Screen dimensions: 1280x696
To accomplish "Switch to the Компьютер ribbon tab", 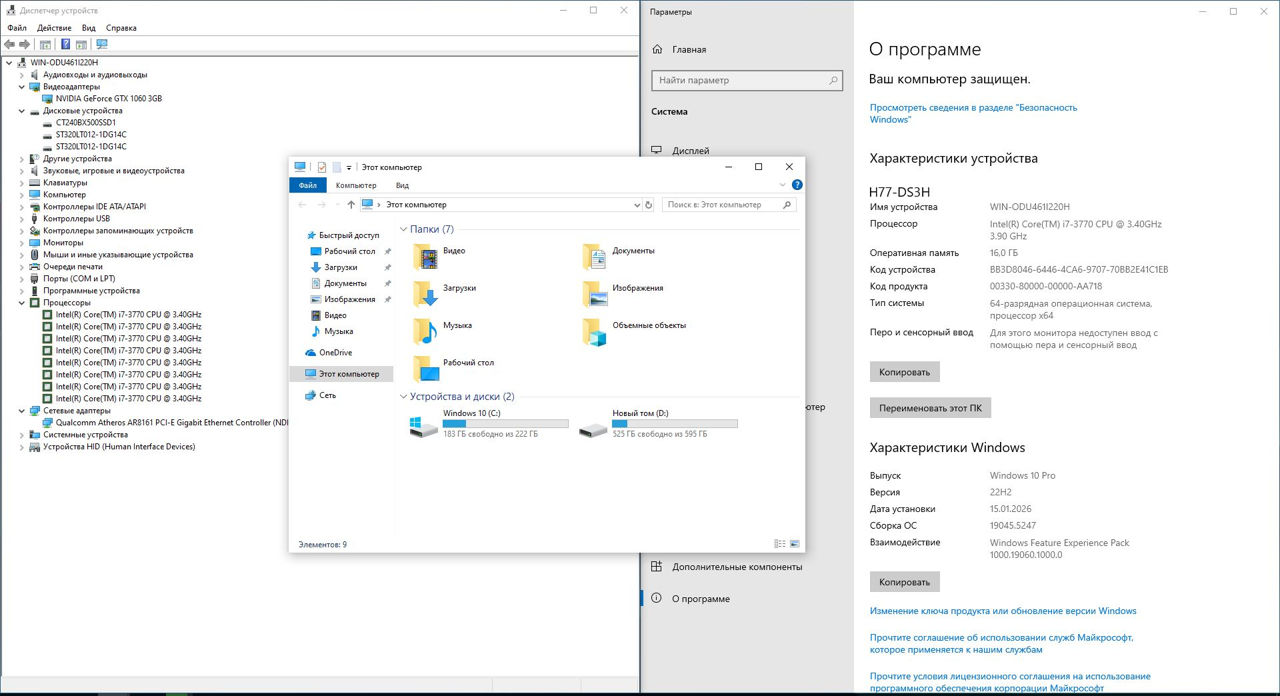I will click(x=356, y=185).
